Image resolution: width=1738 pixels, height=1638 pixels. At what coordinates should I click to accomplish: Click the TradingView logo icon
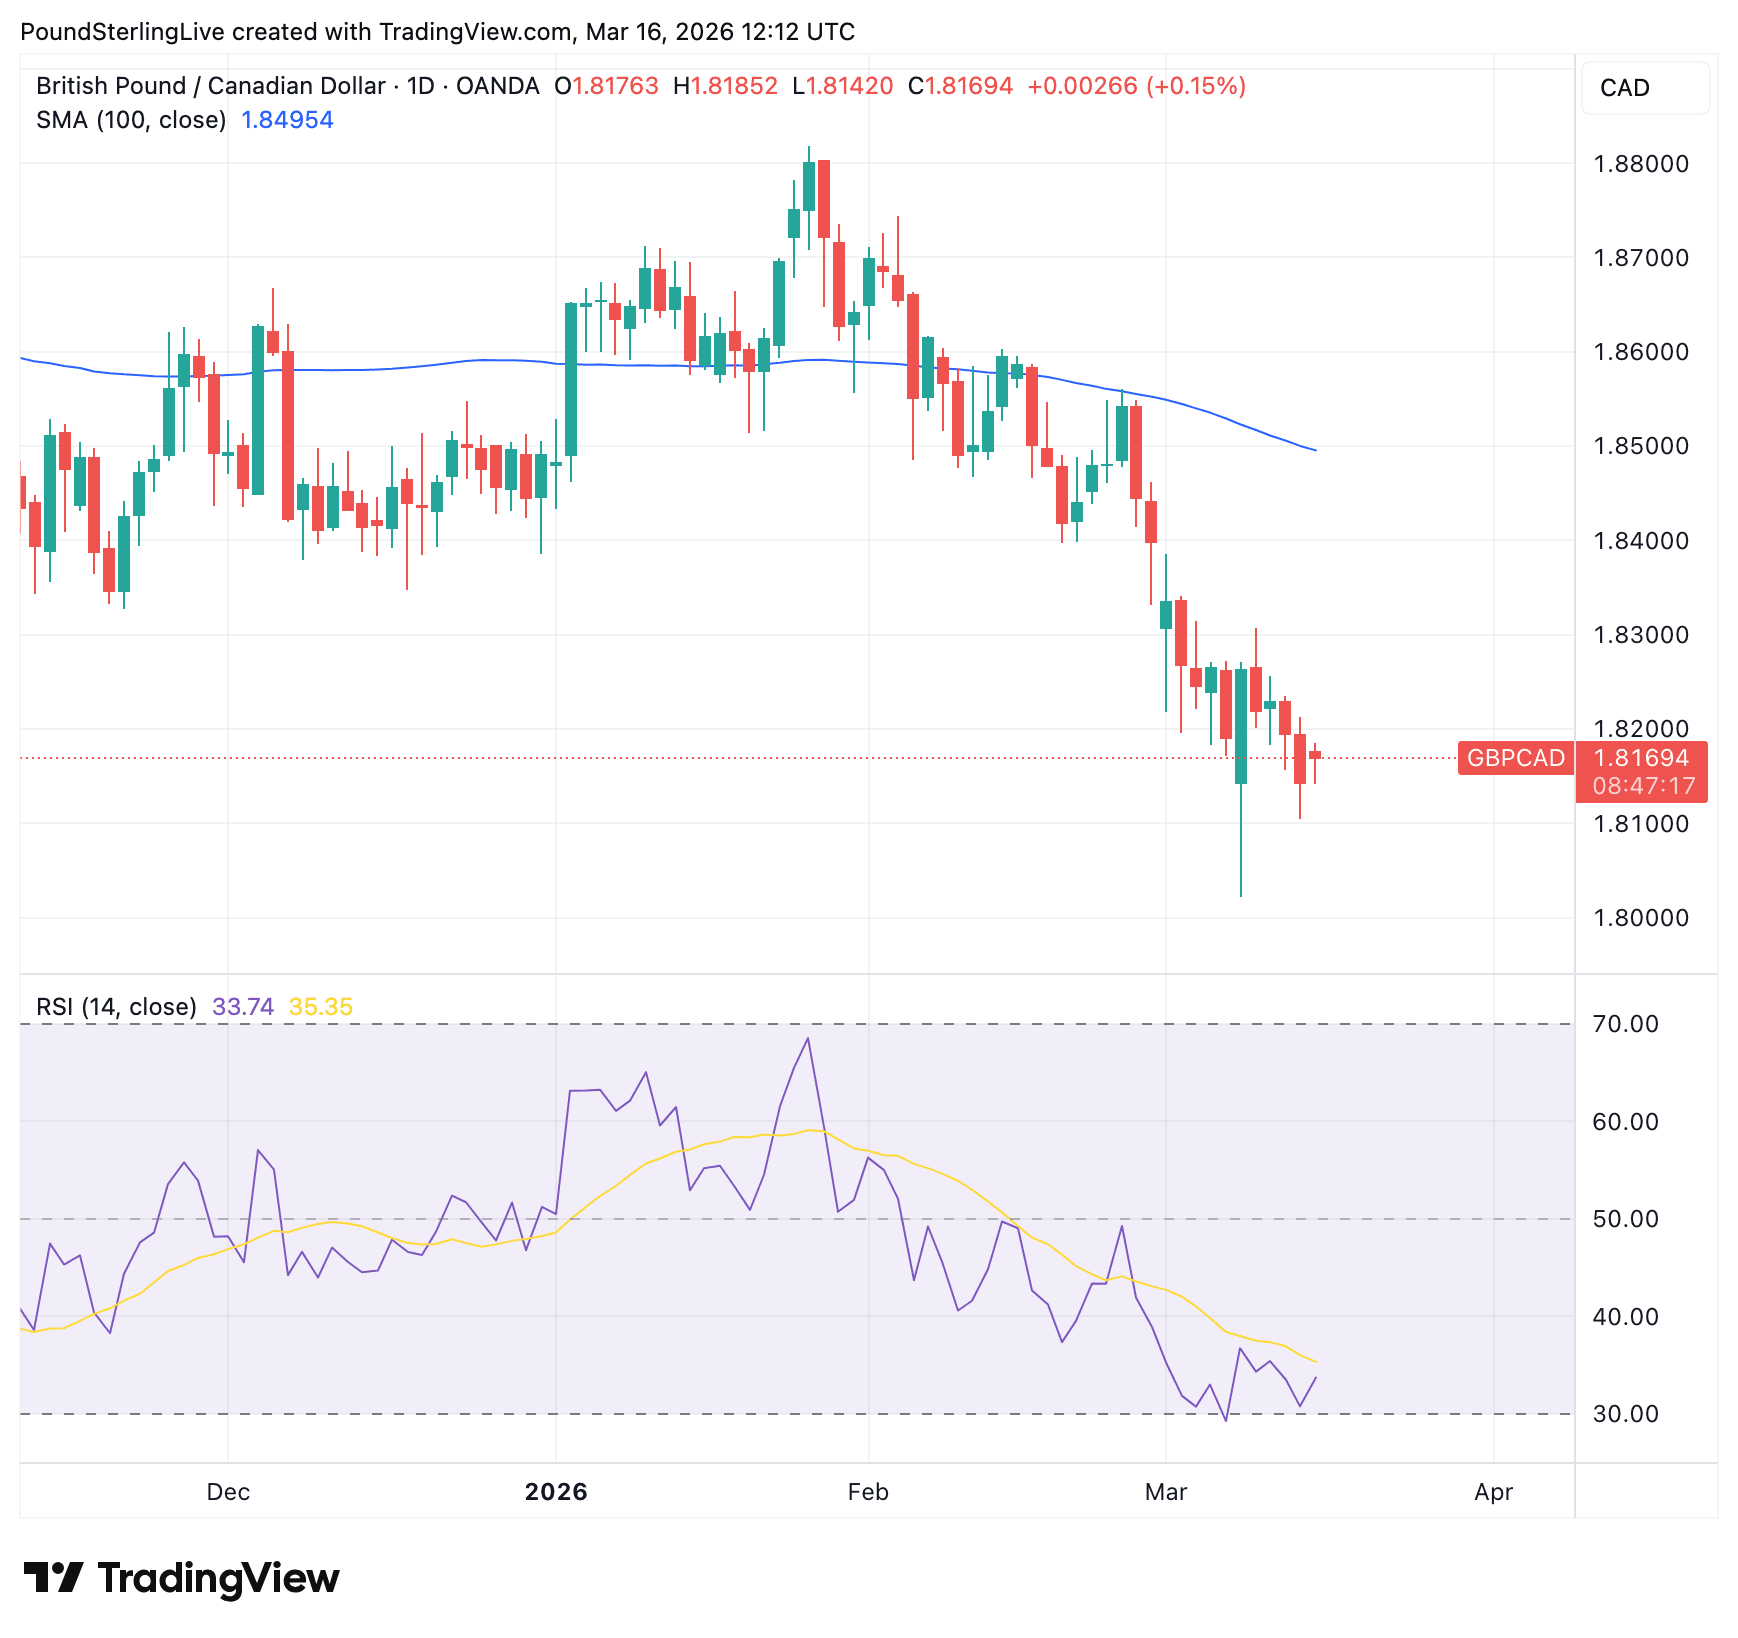coord(54,1577)
